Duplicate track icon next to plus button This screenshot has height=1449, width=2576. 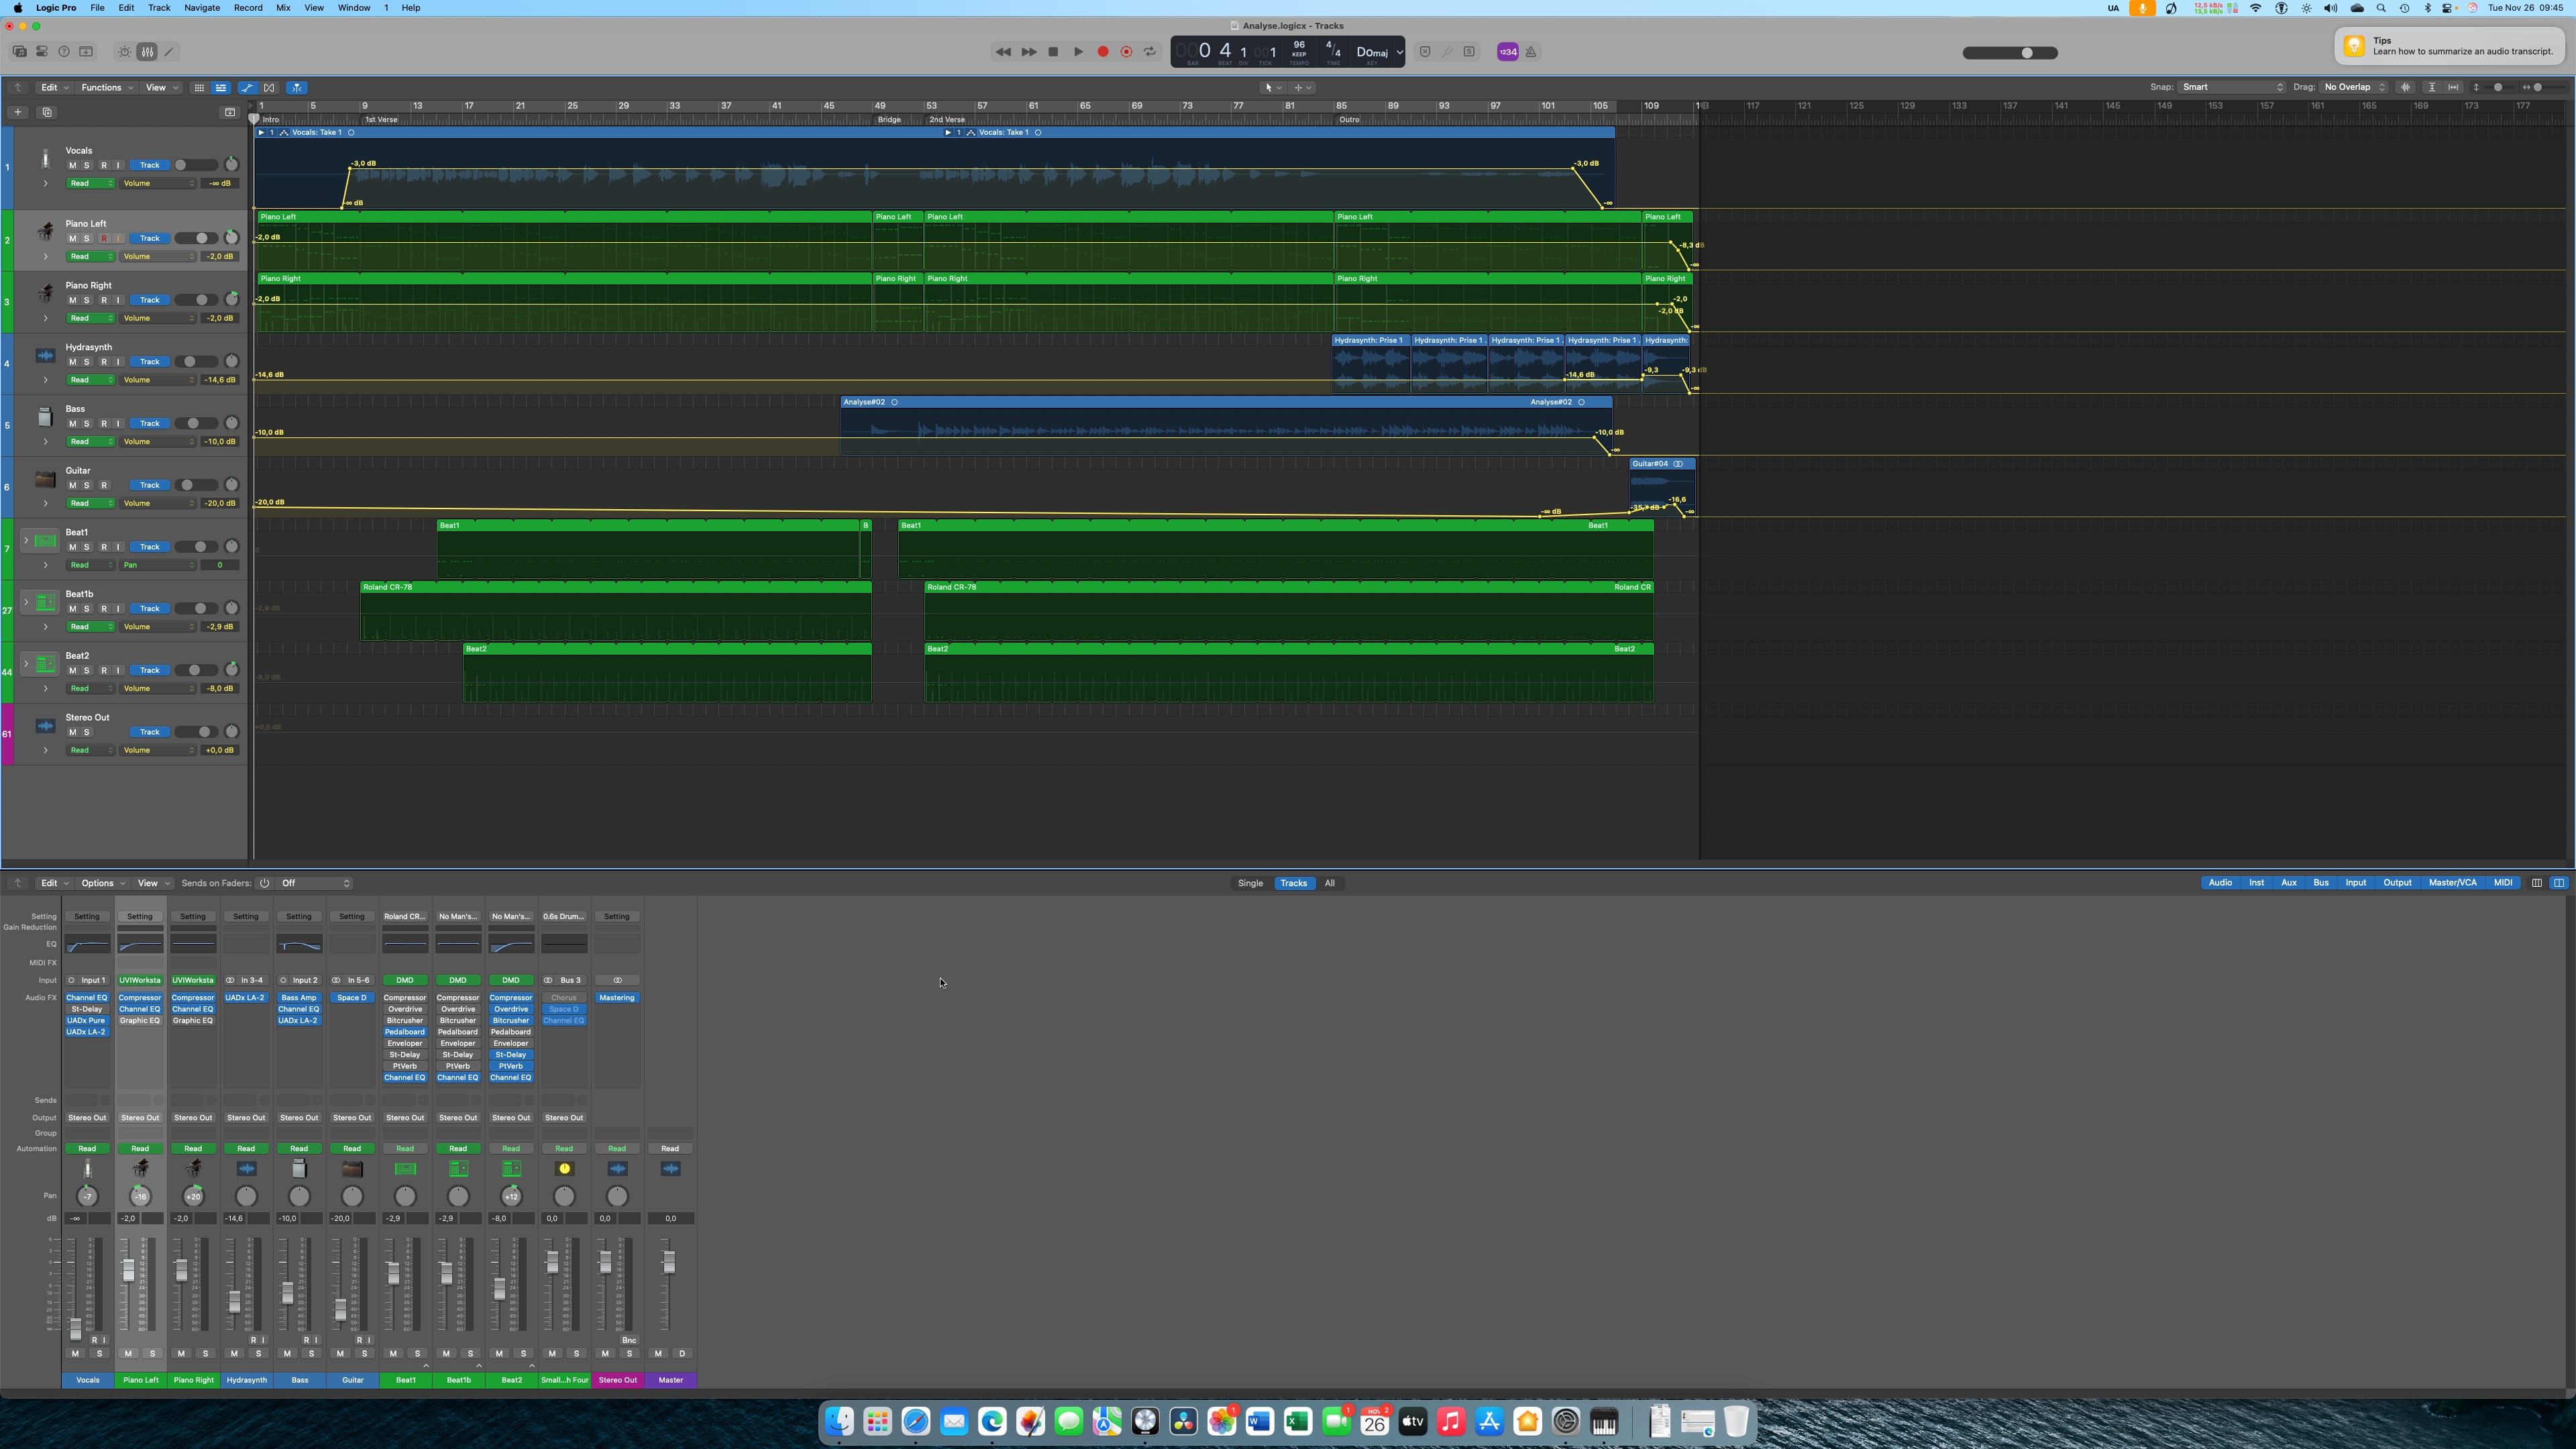47,112
